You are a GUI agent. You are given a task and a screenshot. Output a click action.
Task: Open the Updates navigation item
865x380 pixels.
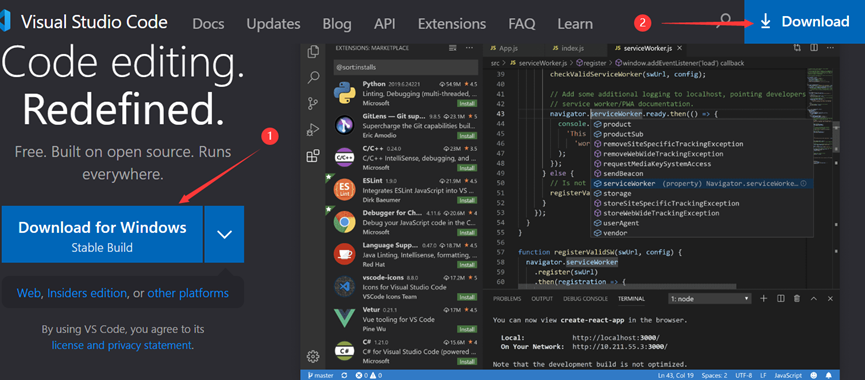274,24
